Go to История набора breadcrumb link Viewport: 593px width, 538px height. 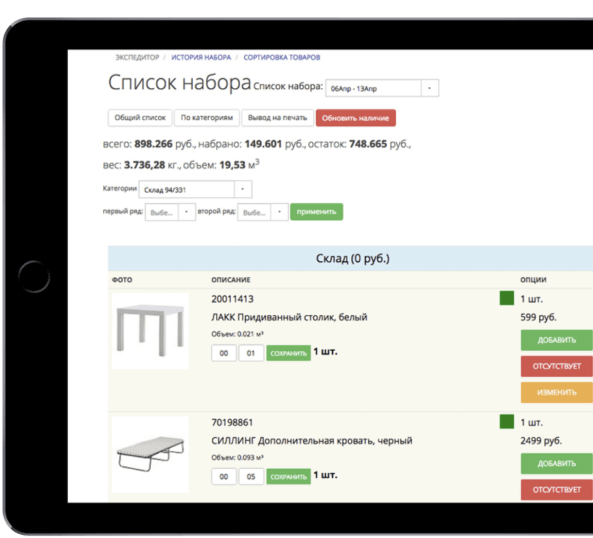point(201,57)
